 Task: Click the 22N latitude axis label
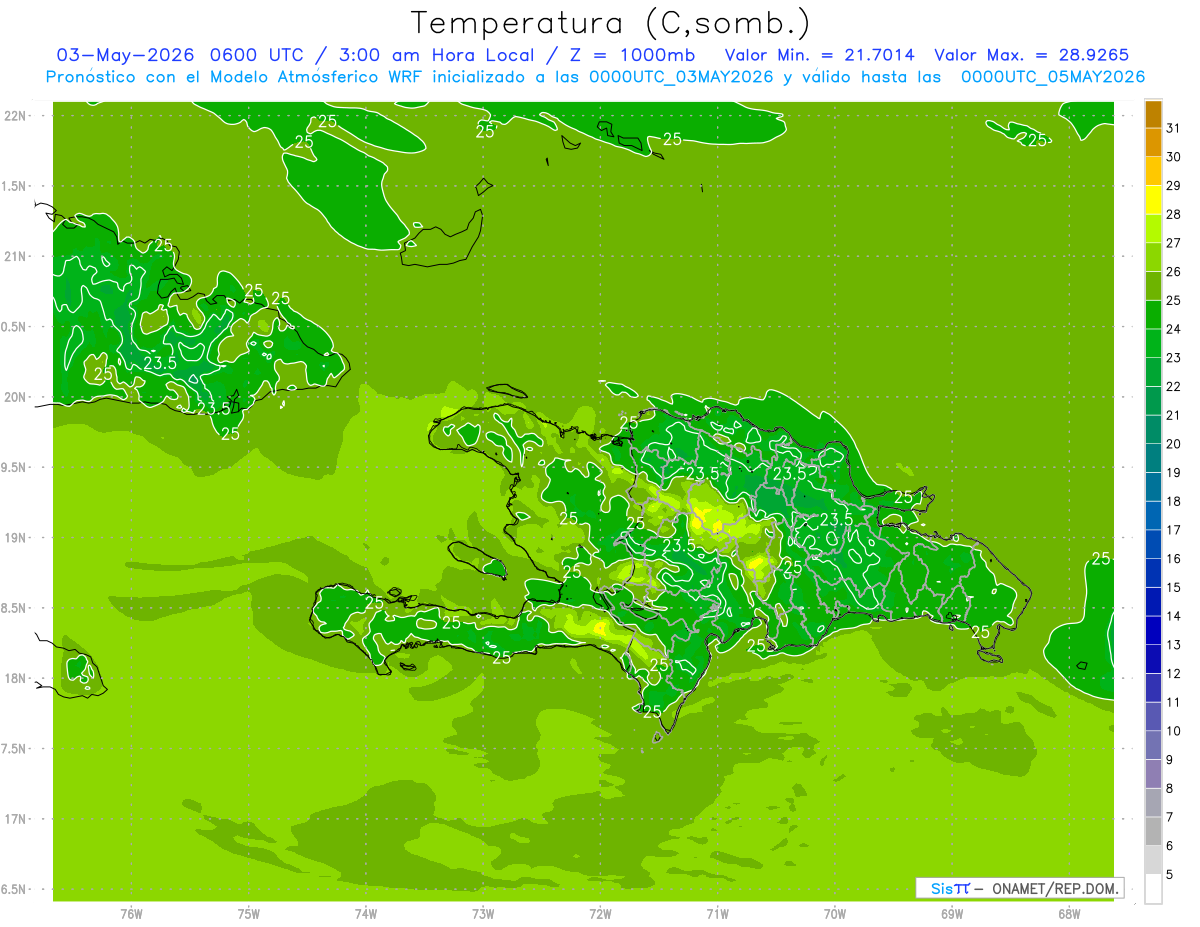(x=15, y=115)
